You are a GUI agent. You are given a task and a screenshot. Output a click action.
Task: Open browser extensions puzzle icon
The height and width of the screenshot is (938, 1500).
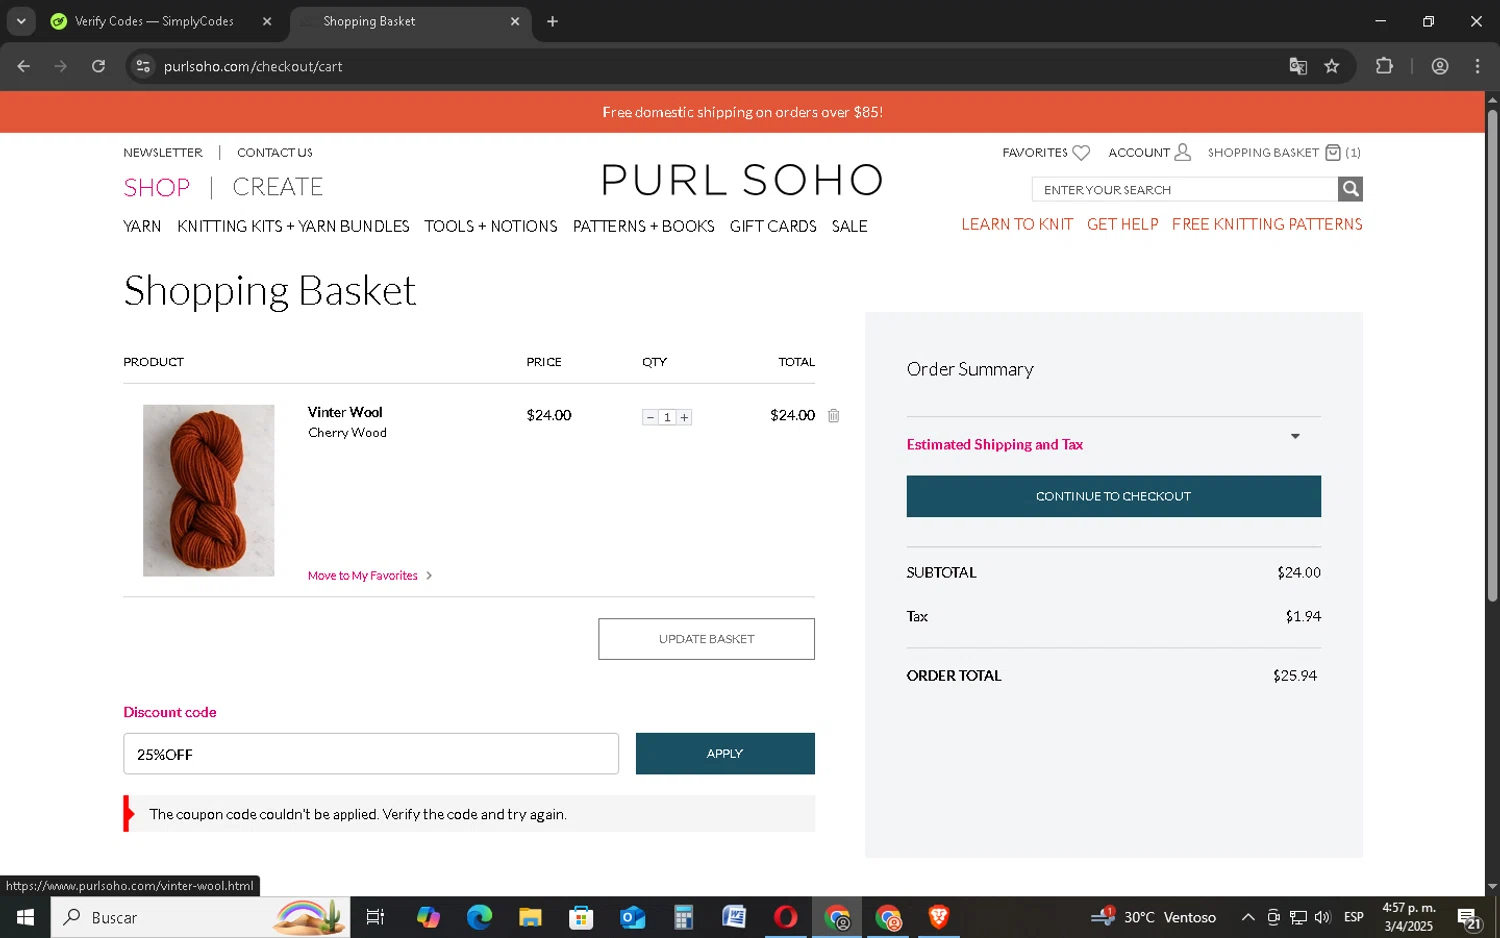[1384, 66]
